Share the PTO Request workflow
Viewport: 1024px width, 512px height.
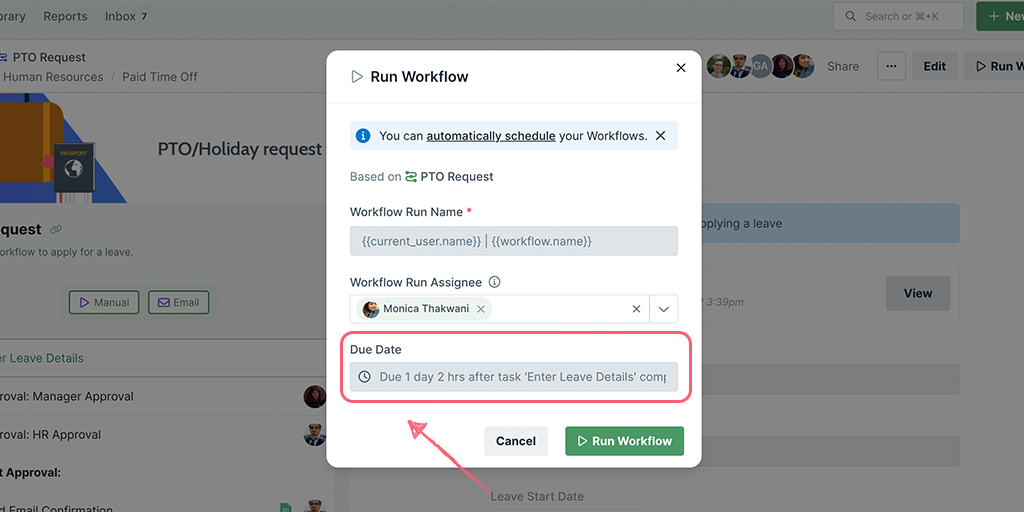coord(842,66)
